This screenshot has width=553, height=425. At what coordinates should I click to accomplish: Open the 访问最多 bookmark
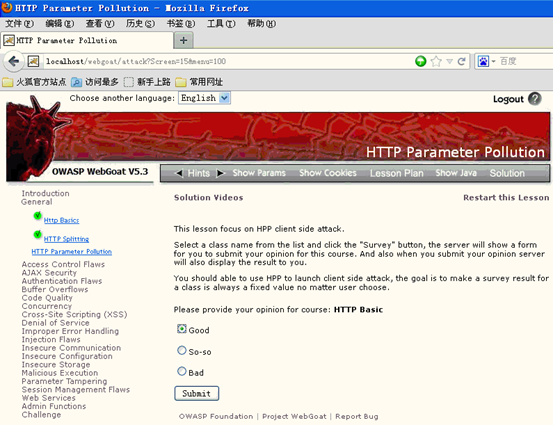pyautogui.click(x=95, y=82)
